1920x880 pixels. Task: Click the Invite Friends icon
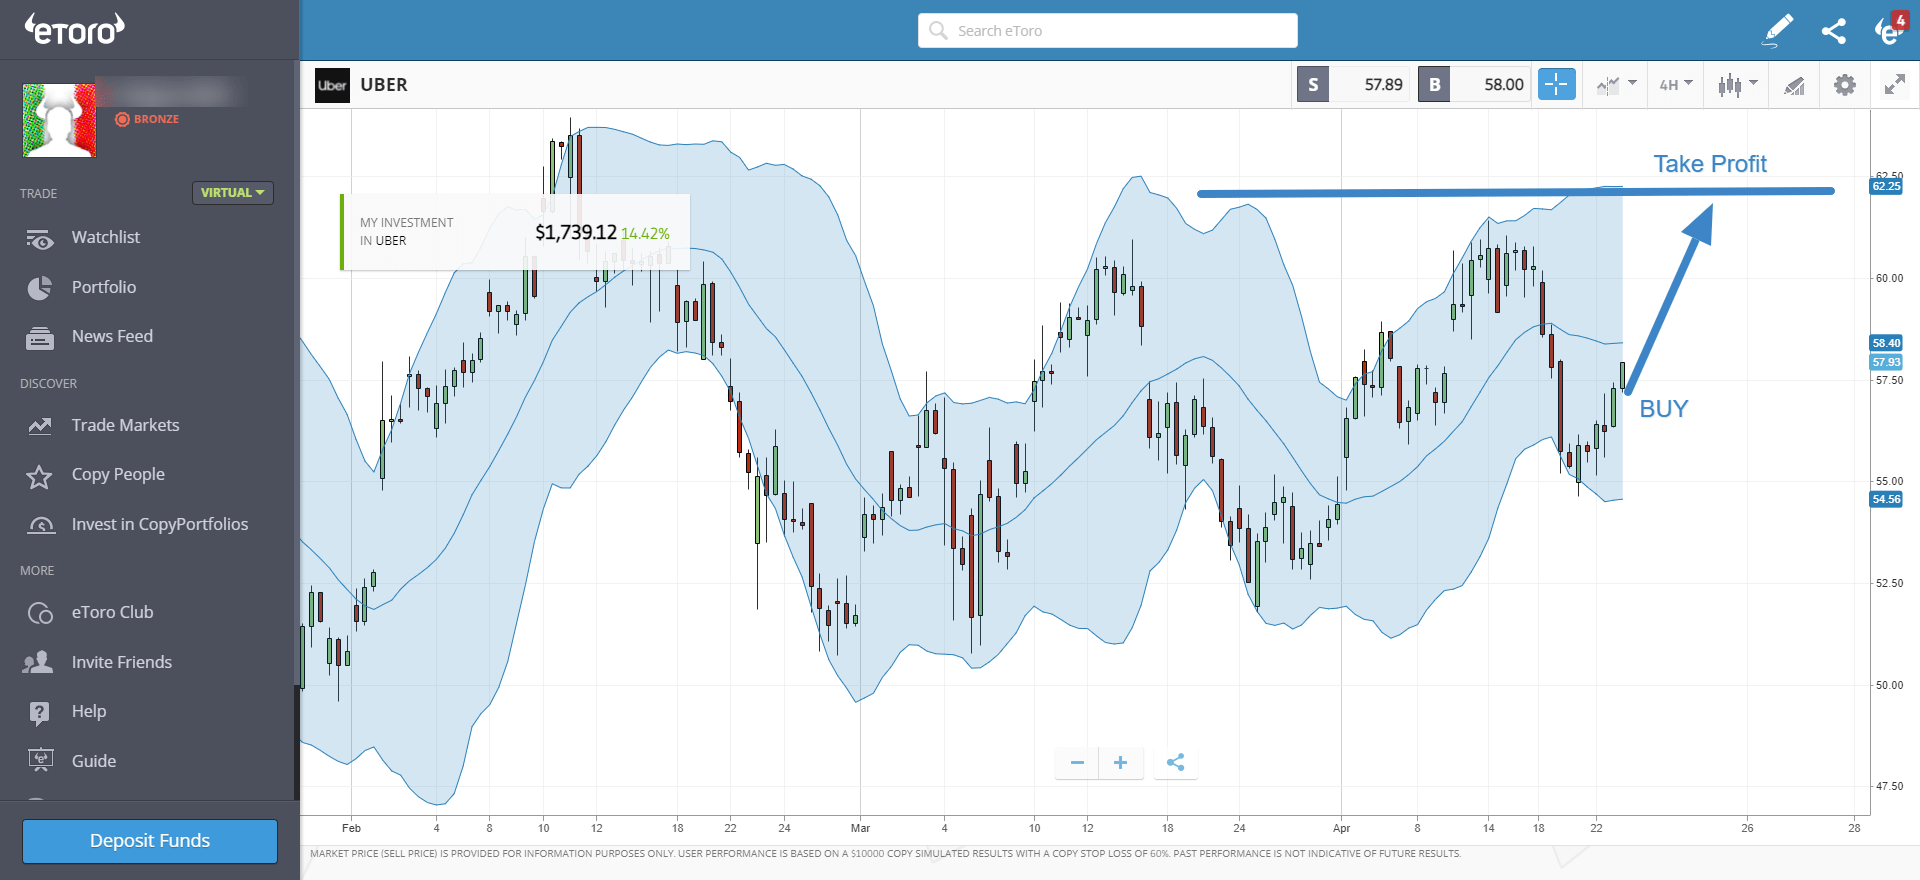click(38, 662)
